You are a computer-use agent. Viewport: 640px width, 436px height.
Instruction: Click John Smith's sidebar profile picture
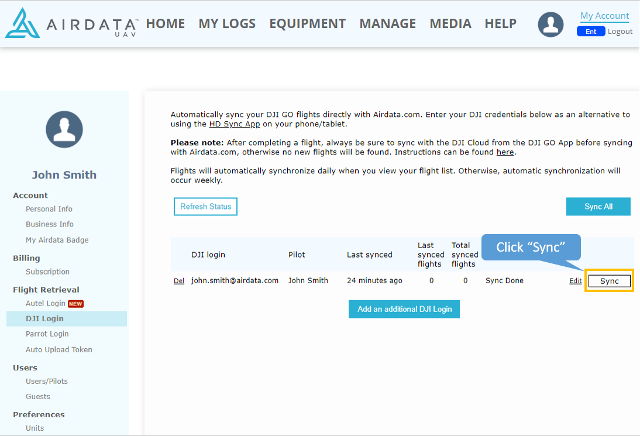(64, 129)
